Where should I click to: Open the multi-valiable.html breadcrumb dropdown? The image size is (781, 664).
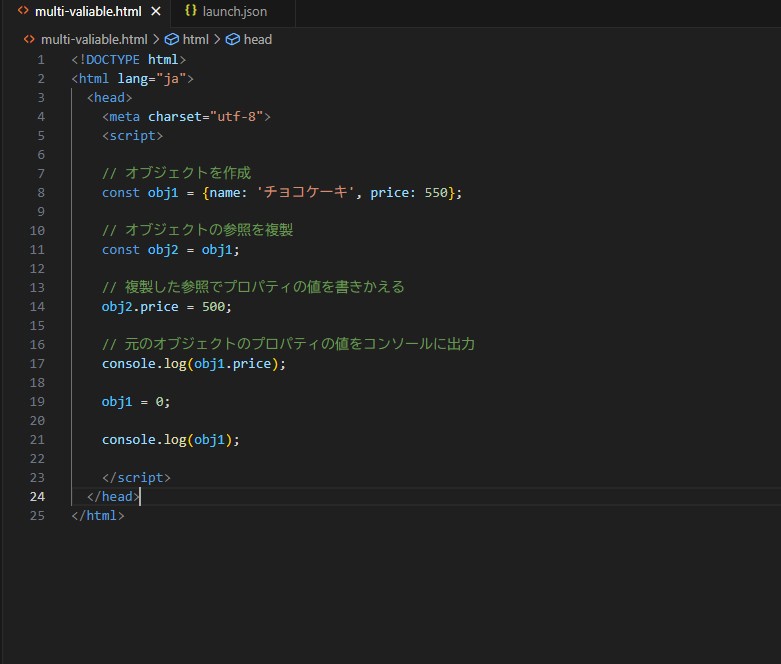tap(94, 39)
